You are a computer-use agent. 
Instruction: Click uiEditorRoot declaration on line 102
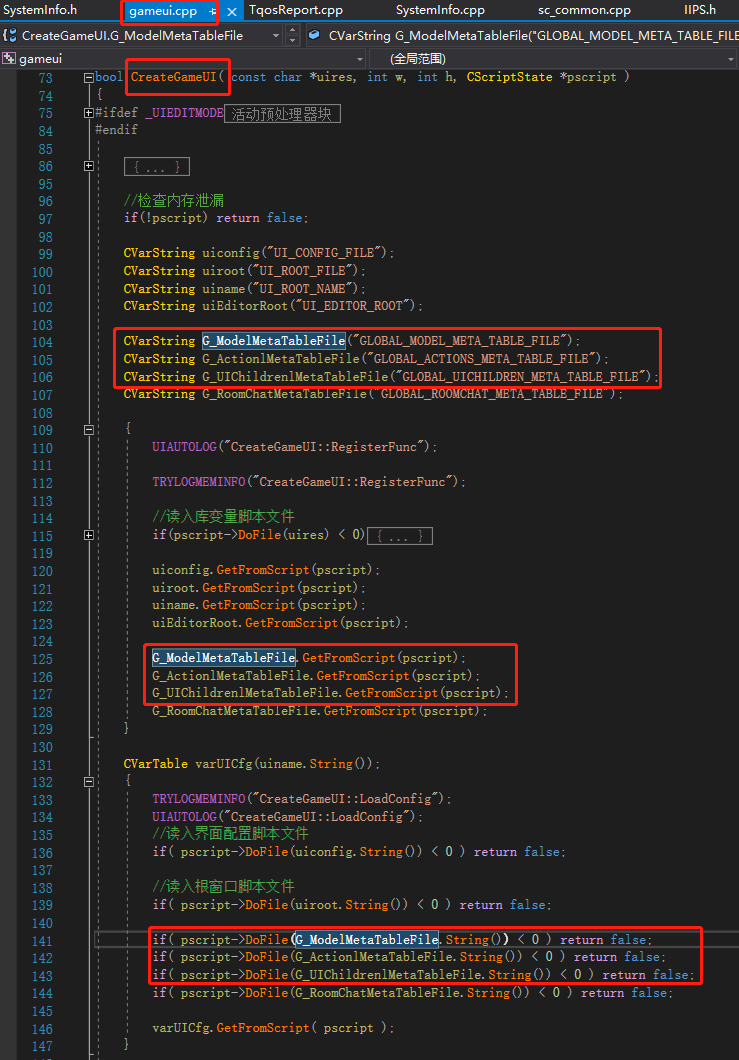[245, 306]
